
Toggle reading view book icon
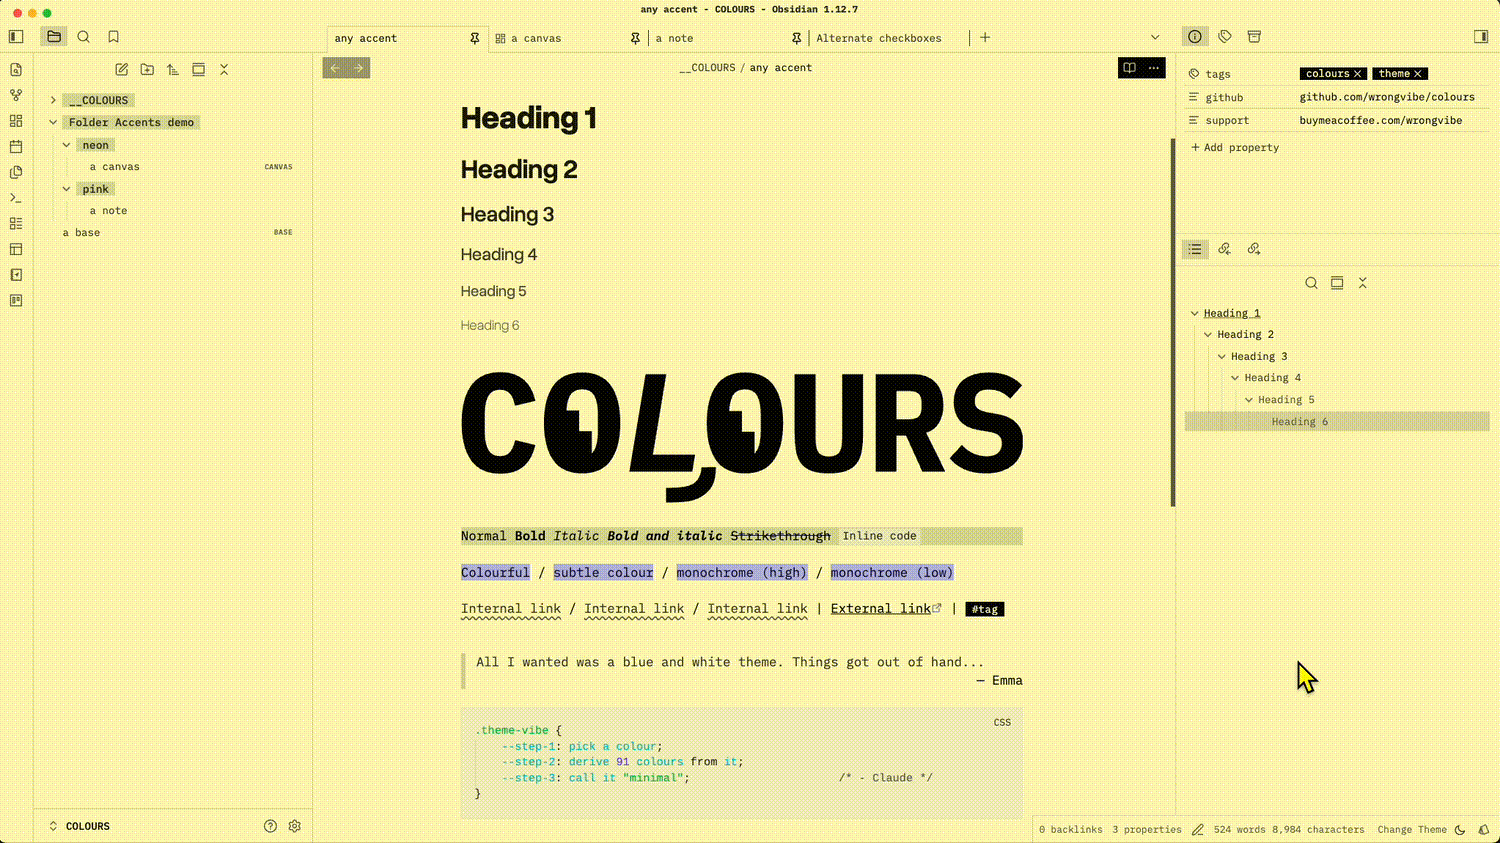1130,68
